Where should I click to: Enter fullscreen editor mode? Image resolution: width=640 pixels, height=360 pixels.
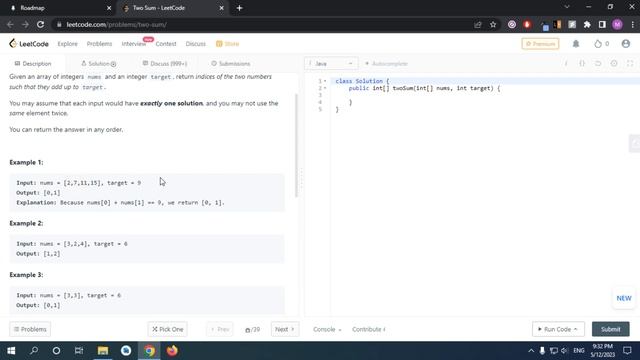point(630,64)
